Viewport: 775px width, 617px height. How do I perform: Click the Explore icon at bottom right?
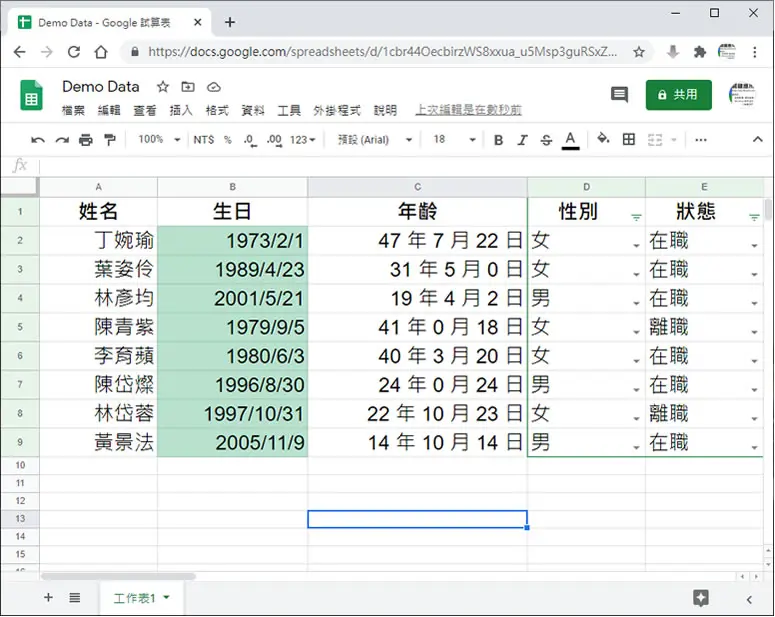click(x=700, y=598)
